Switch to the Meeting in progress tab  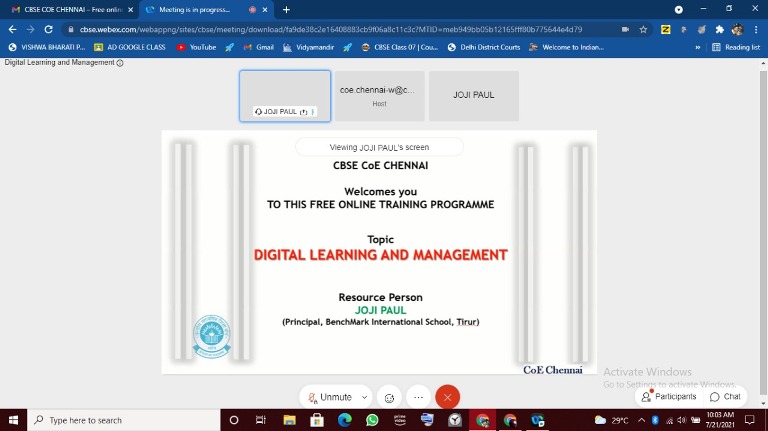point(195,10)
